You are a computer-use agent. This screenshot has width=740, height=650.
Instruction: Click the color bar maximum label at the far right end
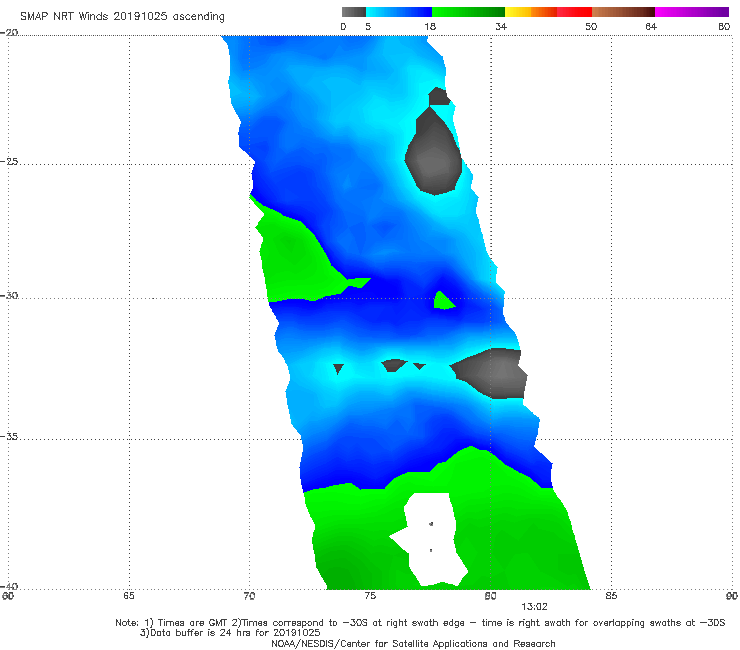coord(724,26)
